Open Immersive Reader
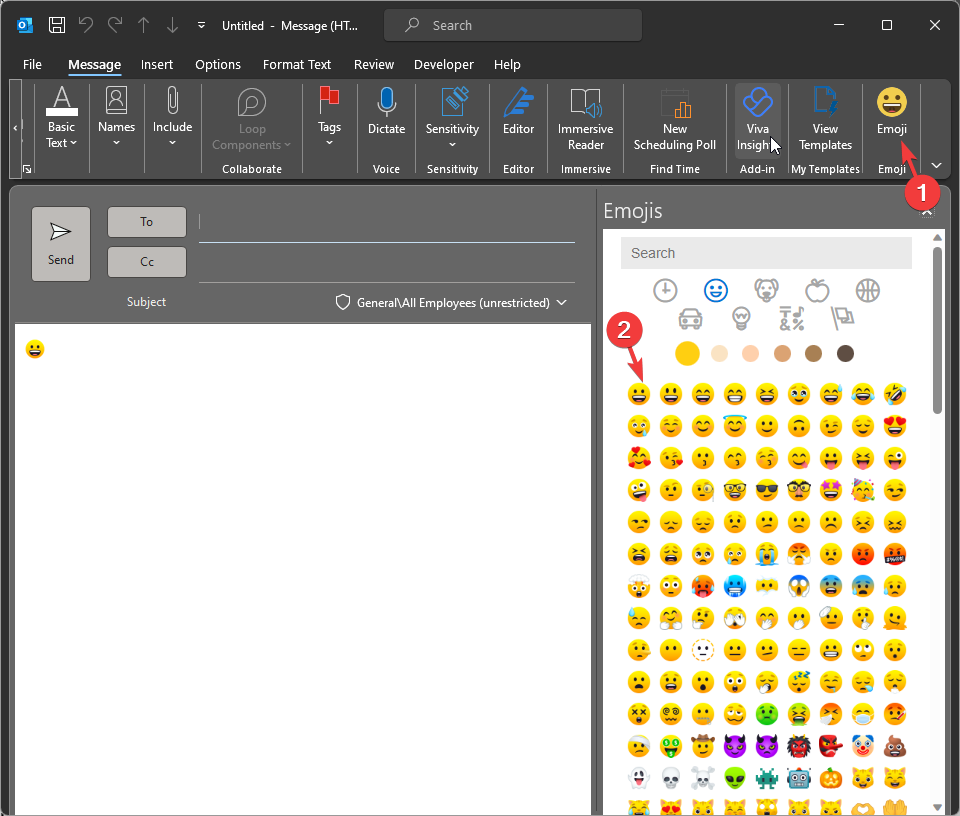The width and height of the screenshot is (960, 816). pyautogui.click(x=585, y=119)
